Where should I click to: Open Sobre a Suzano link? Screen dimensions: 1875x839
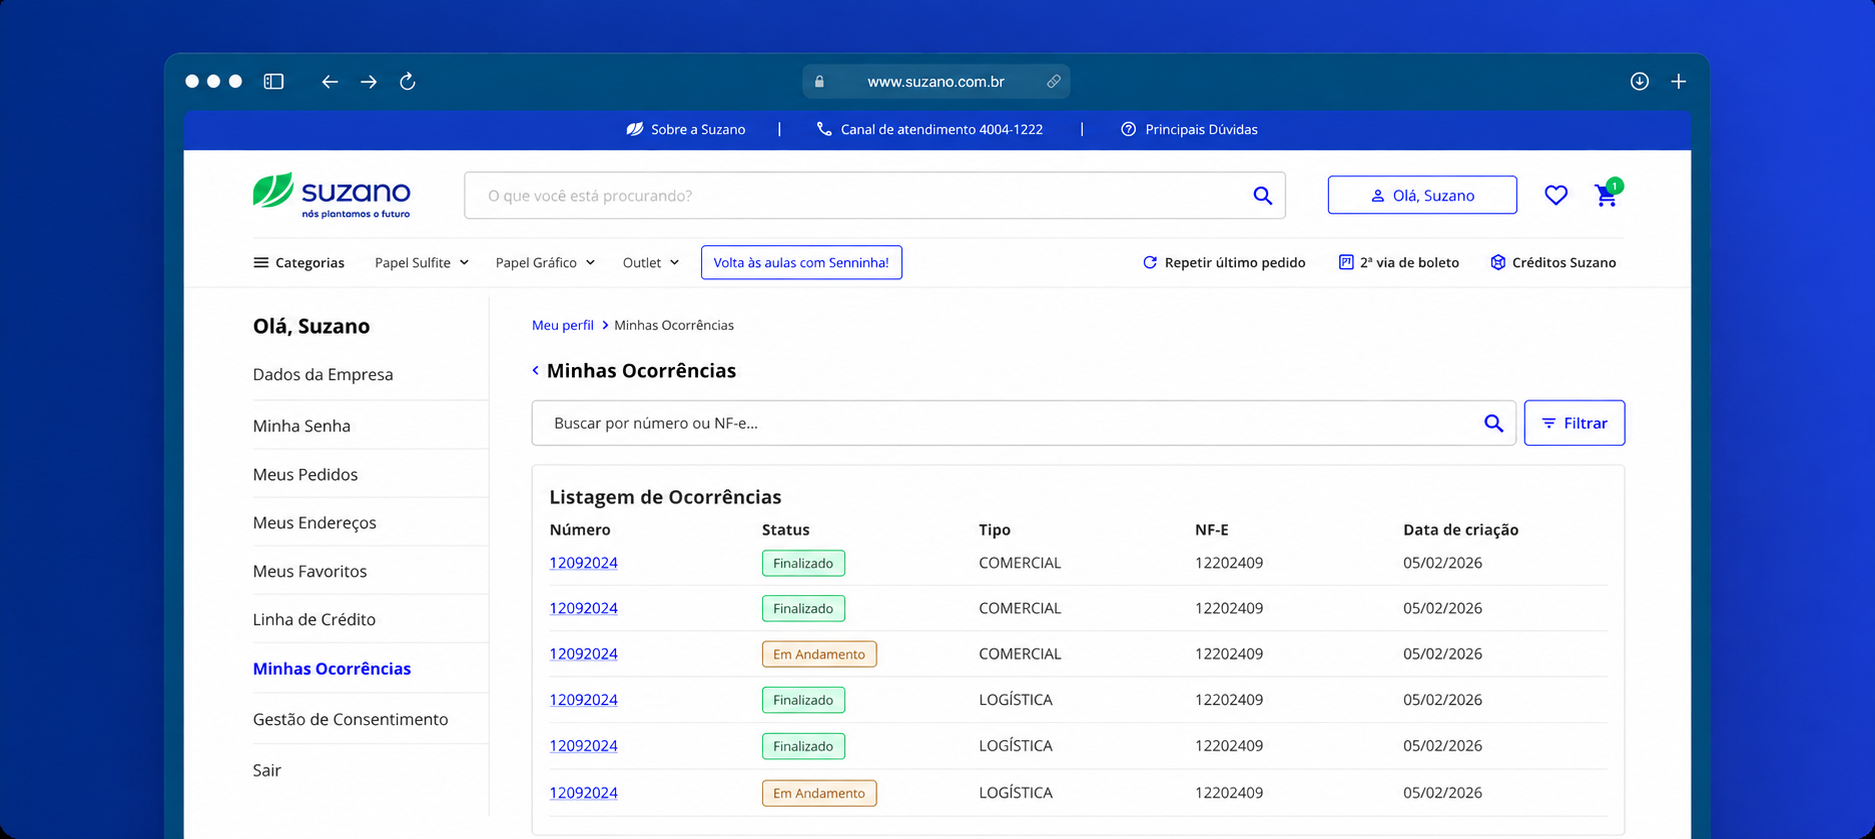[686, 129]
